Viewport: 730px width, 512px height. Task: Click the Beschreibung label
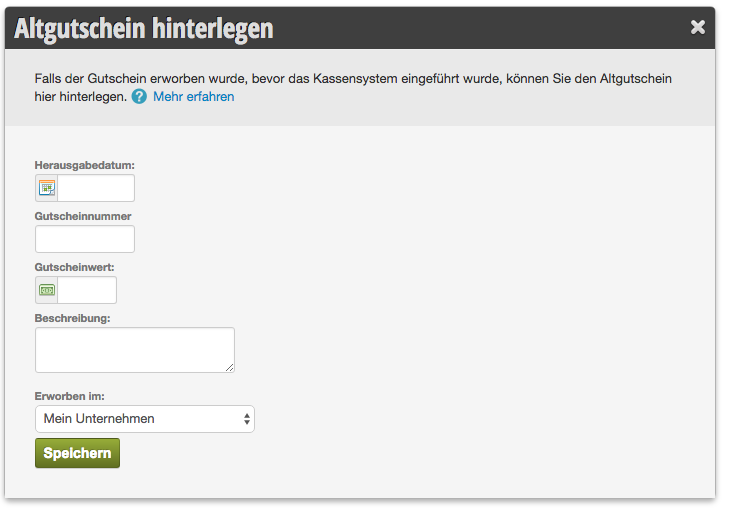72,318
